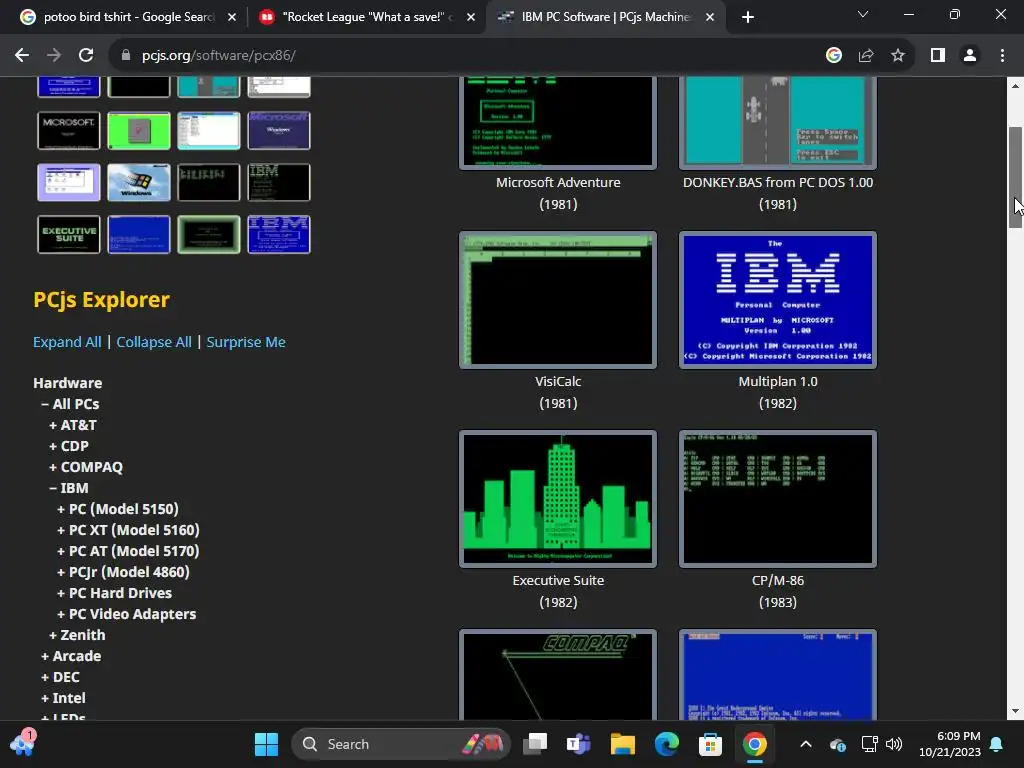Expand the AT&T tree node
This screenshot has height=768, width=1024.
click(72, 424)
